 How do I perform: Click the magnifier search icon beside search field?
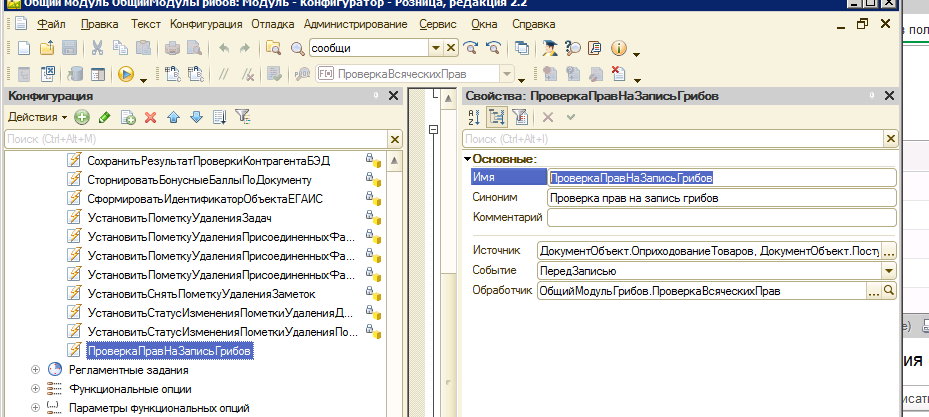point(297,48)
